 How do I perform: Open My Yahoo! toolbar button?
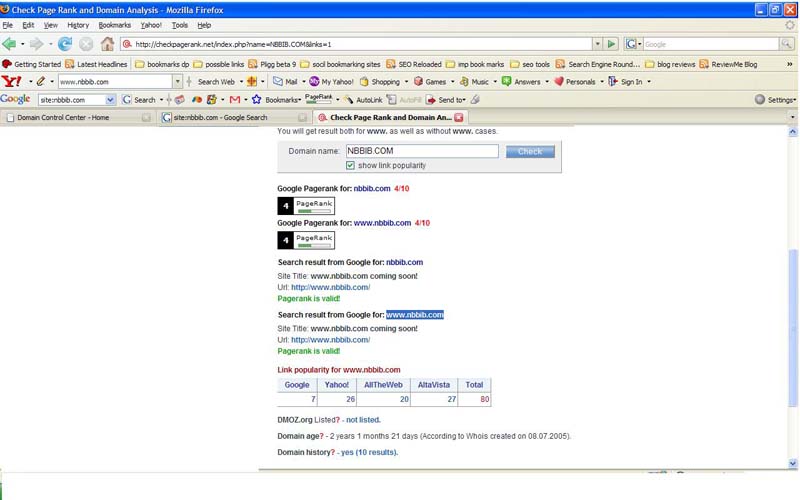pos(332,82)
